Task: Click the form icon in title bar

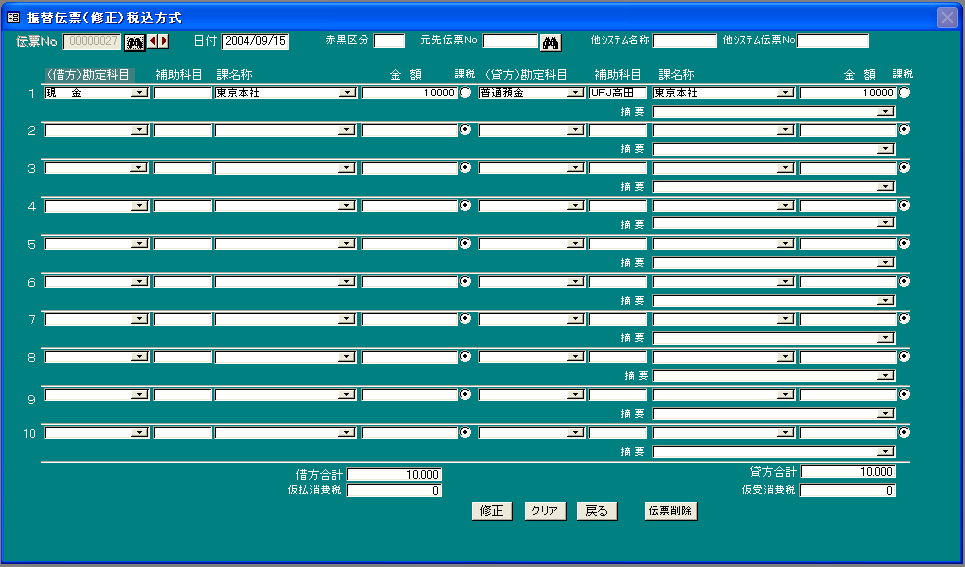Action: tap(14, 18)
